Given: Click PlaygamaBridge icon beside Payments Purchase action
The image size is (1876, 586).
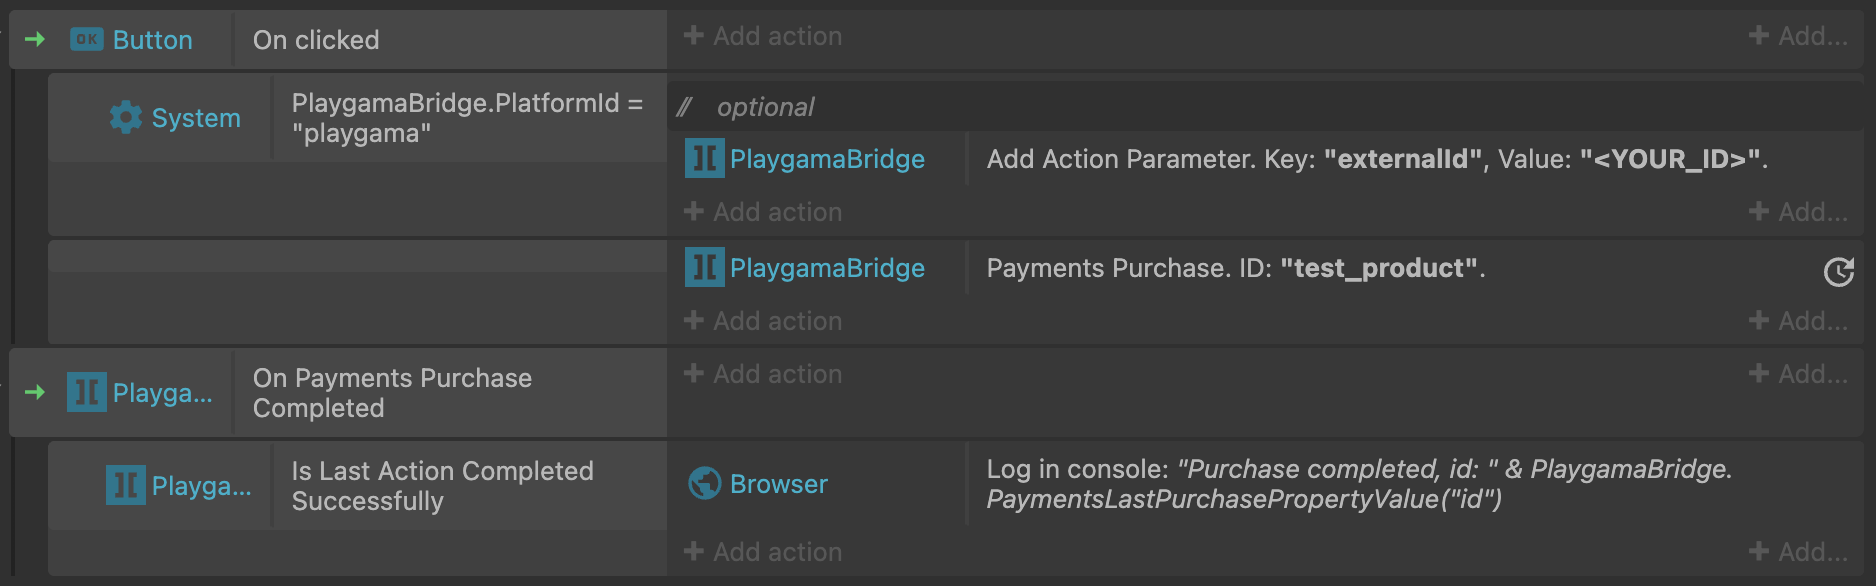Looking at the screenshot, I should coord(704,267).
